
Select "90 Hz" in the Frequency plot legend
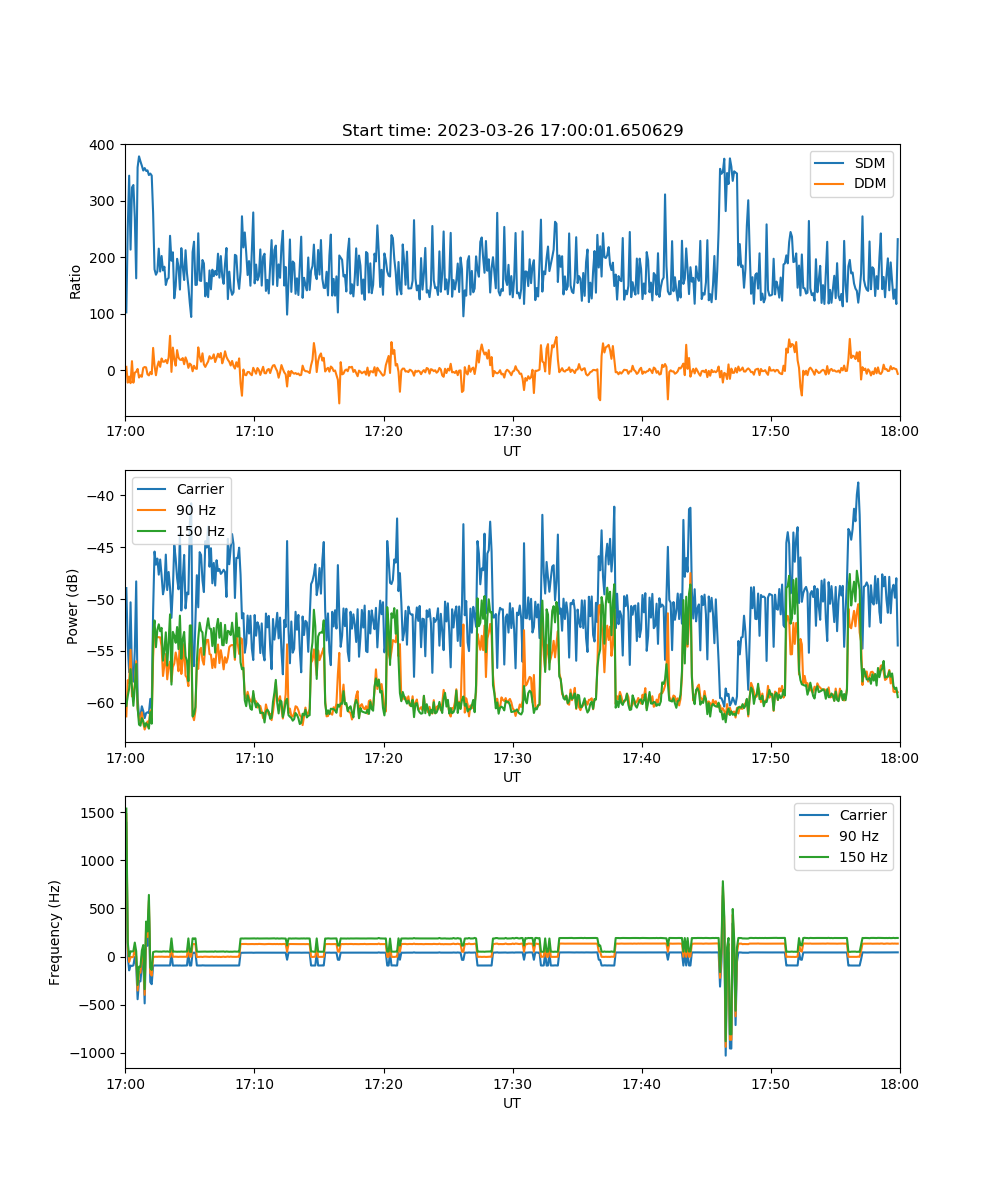point(859,836)
